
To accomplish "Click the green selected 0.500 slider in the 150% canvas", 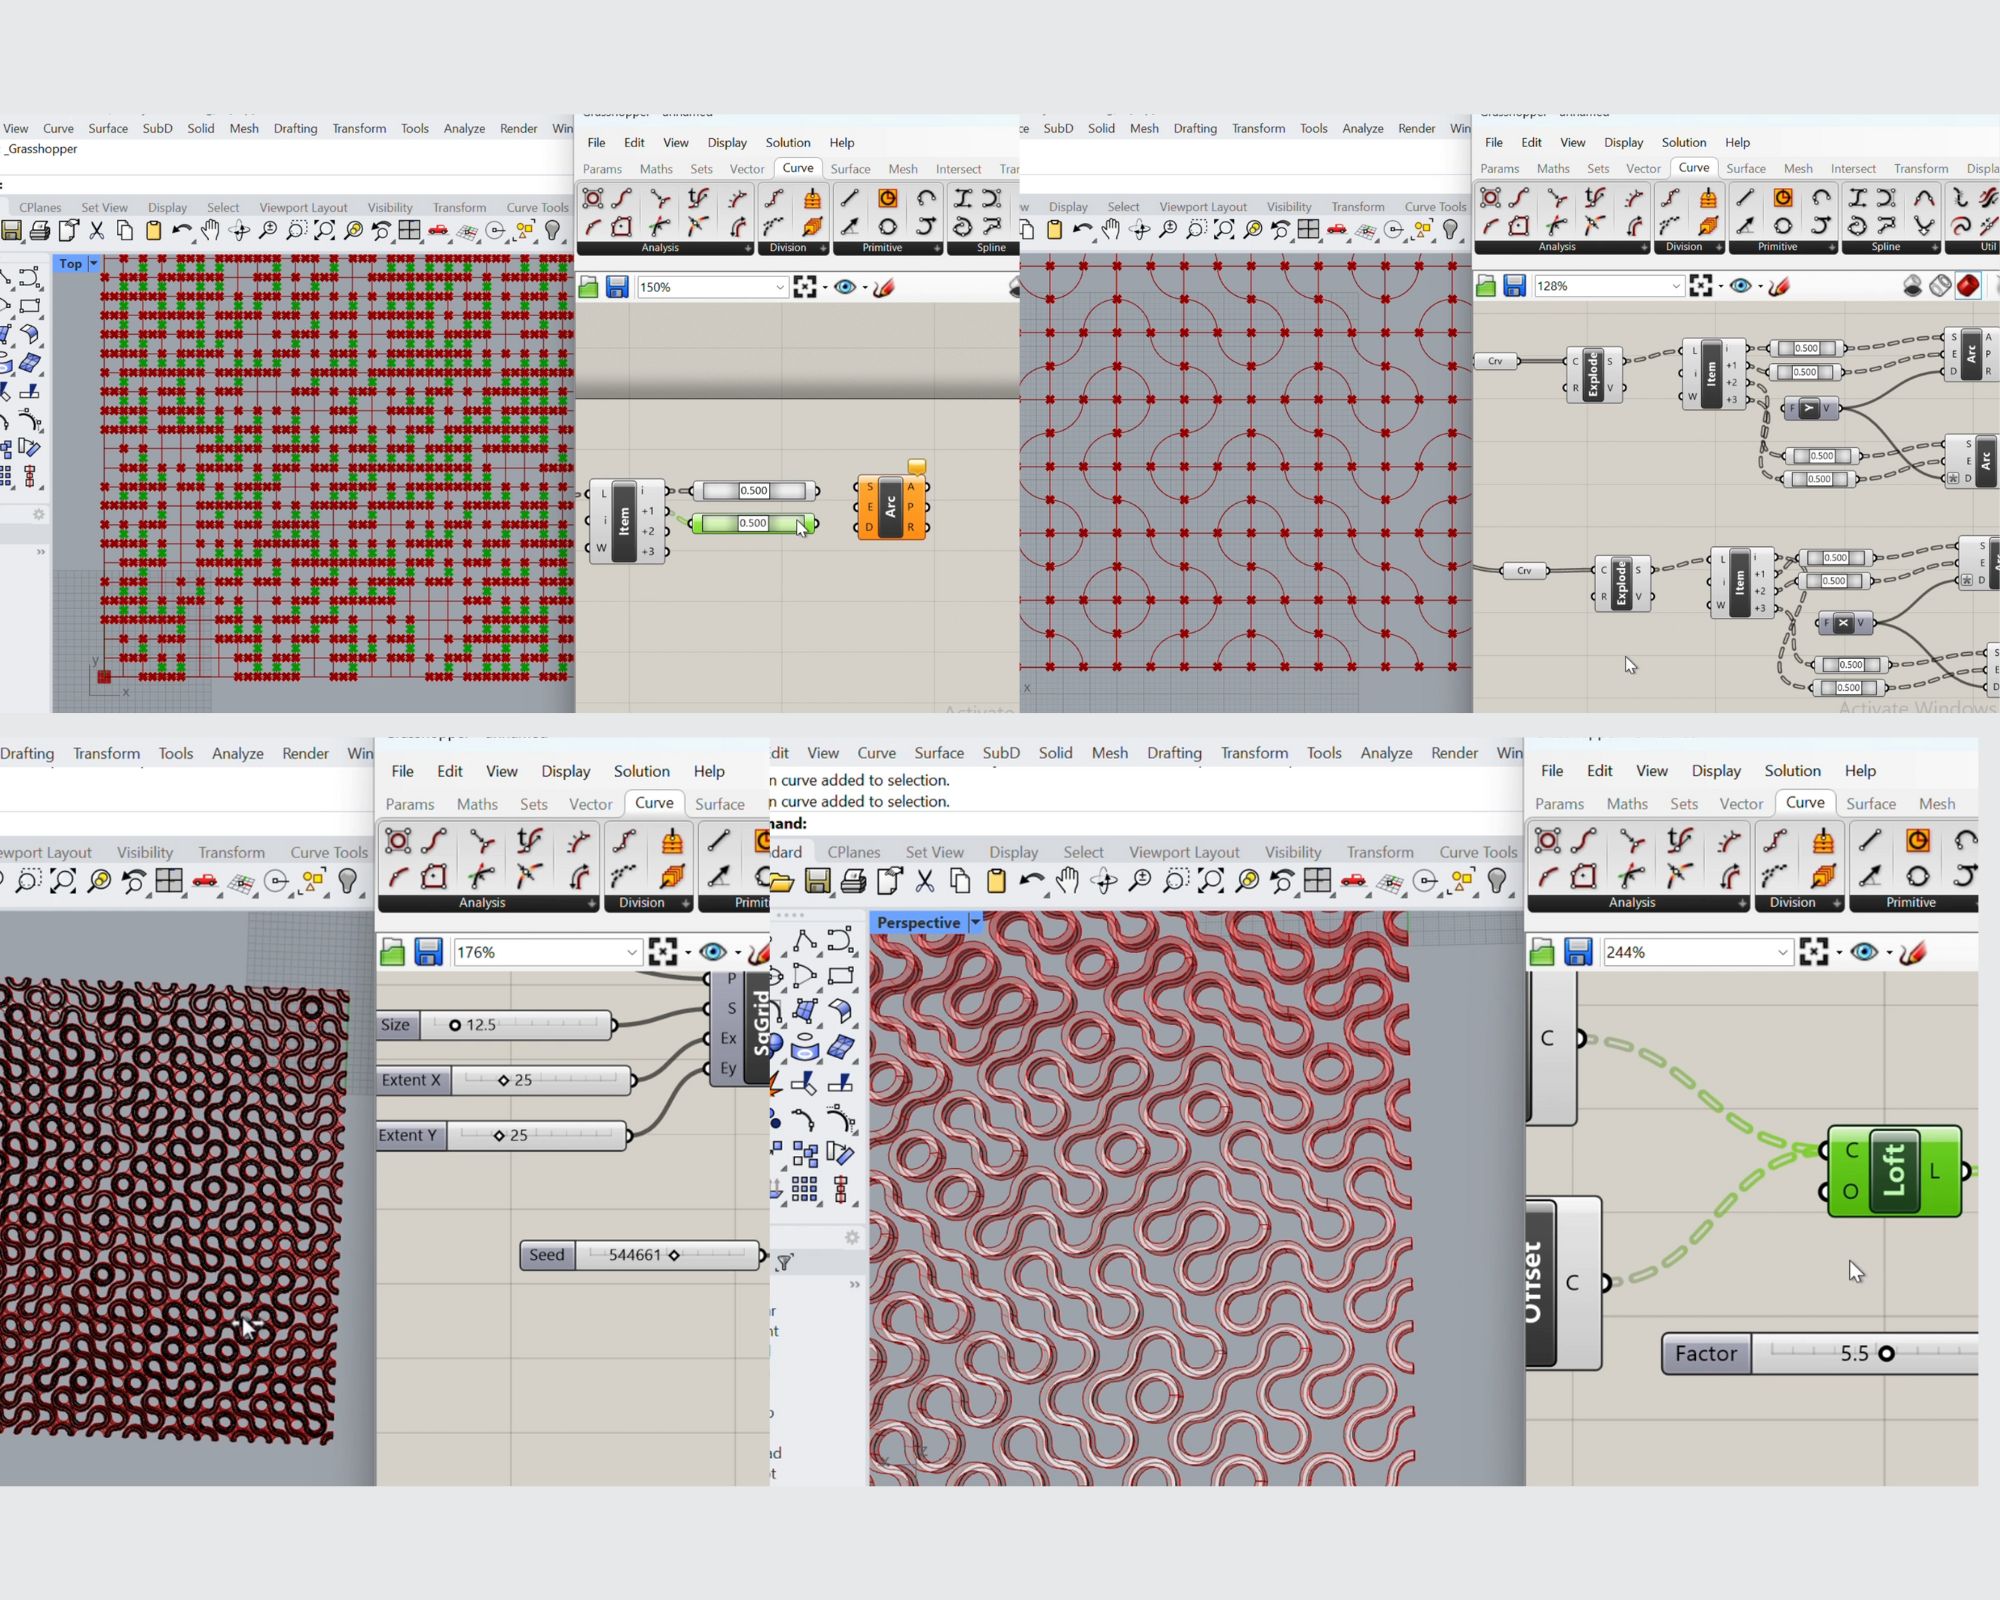I will point(754,523).
